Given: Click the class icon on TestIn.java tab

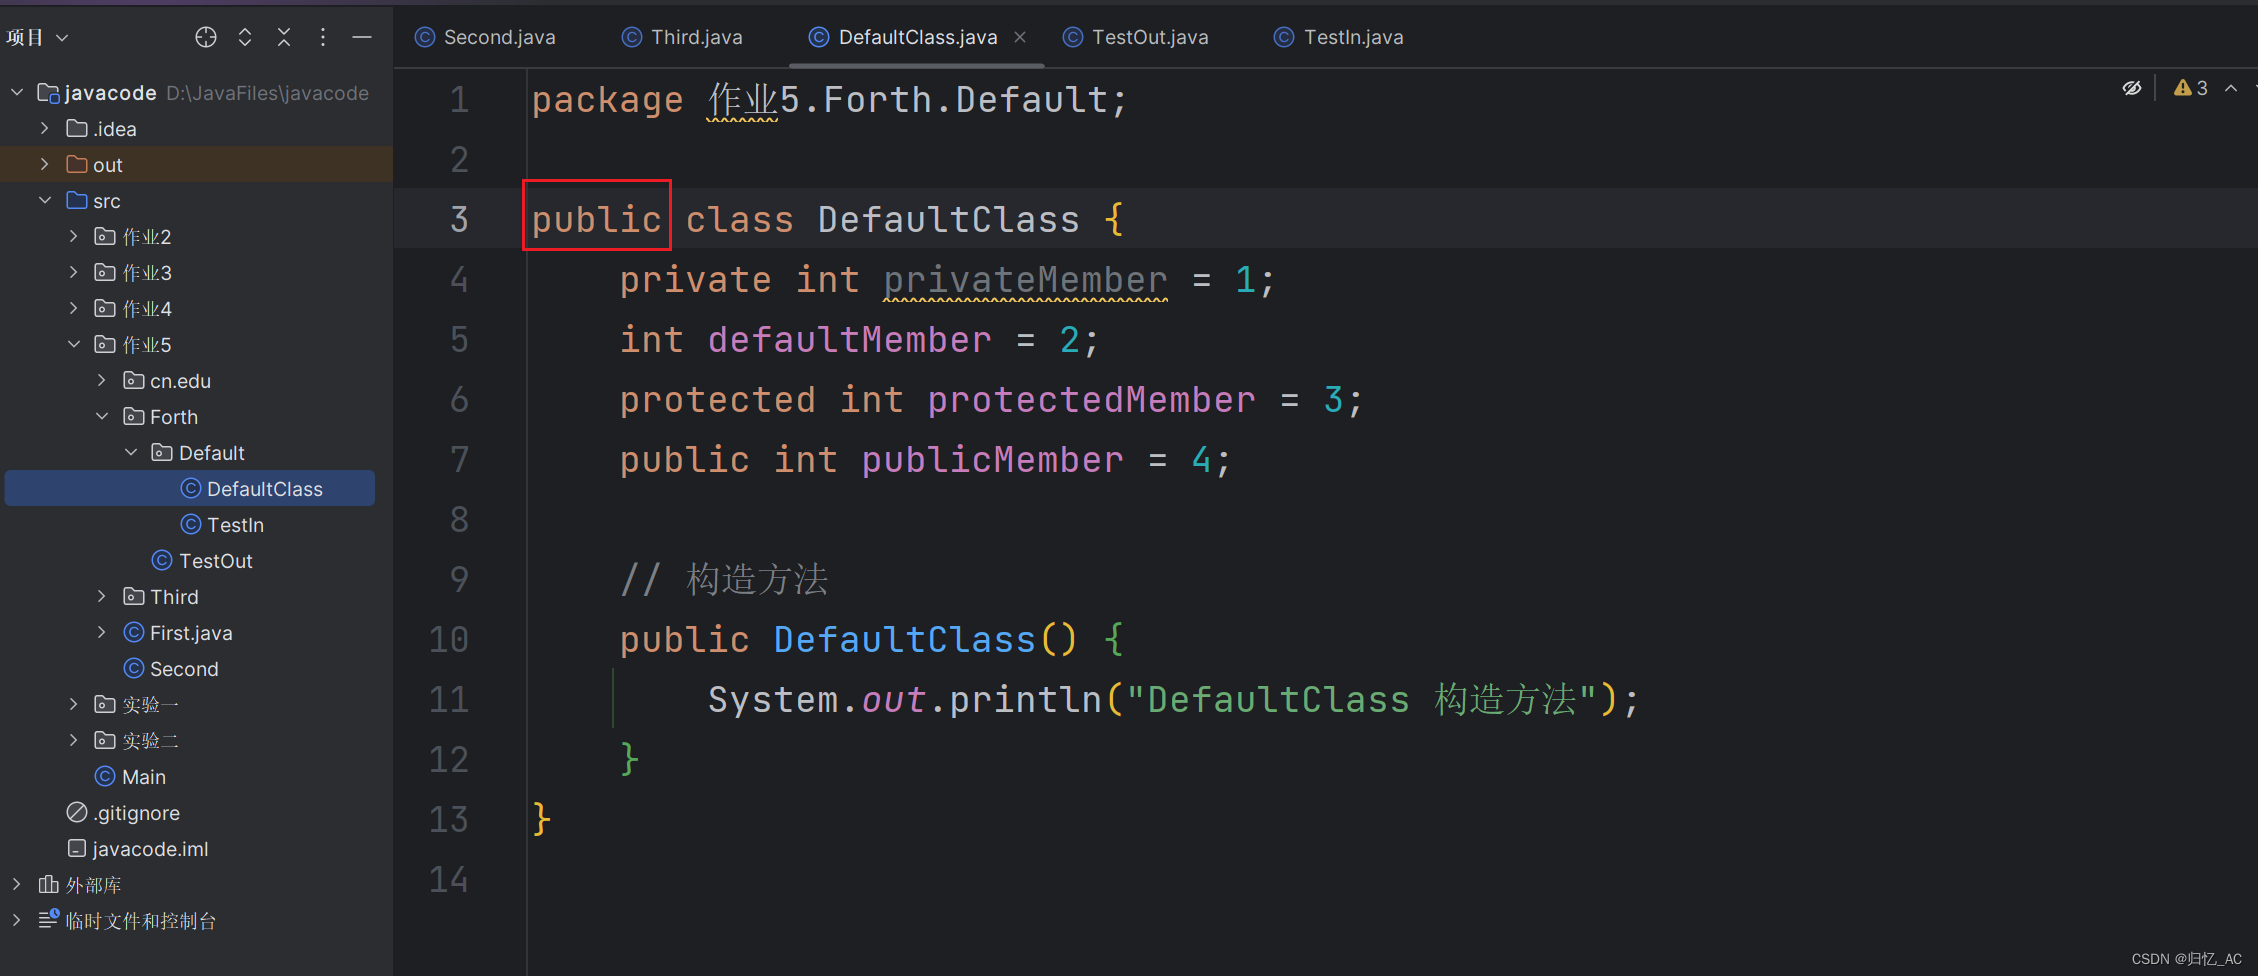Looking at the screenshot, I should point(1283,37).
